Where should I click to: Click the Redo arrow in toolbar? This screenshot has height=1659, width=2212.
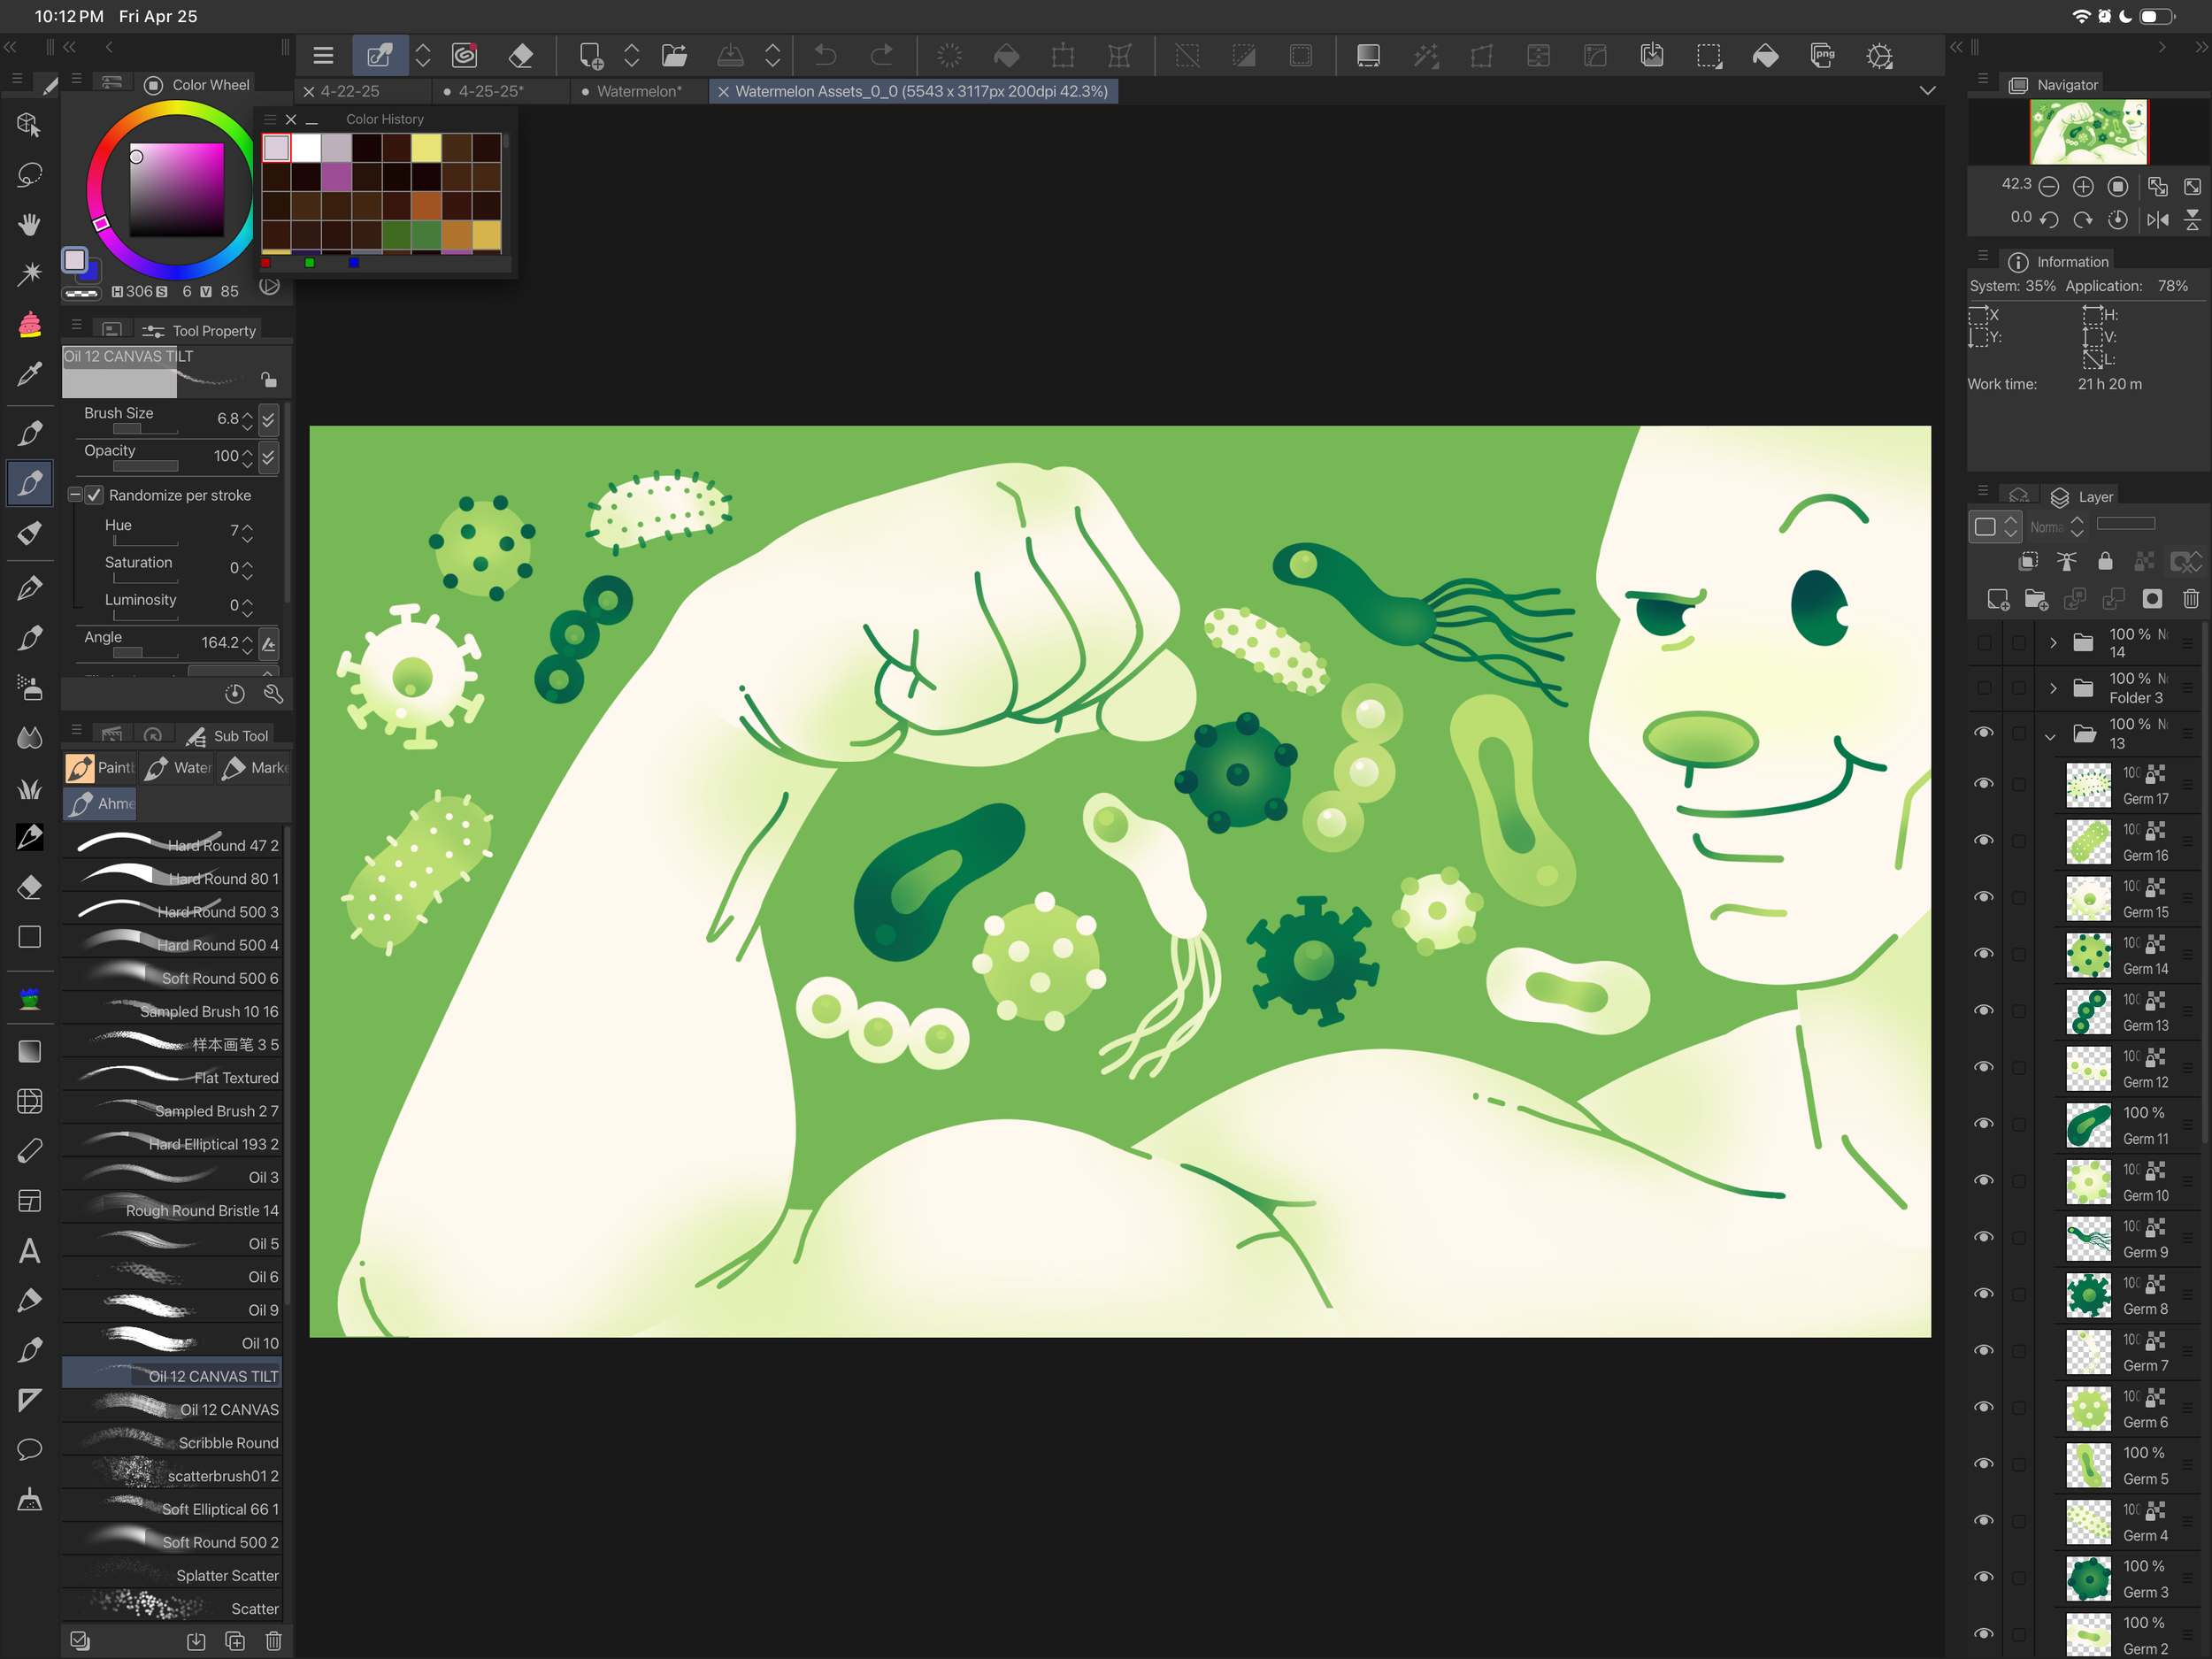point(882,56)
